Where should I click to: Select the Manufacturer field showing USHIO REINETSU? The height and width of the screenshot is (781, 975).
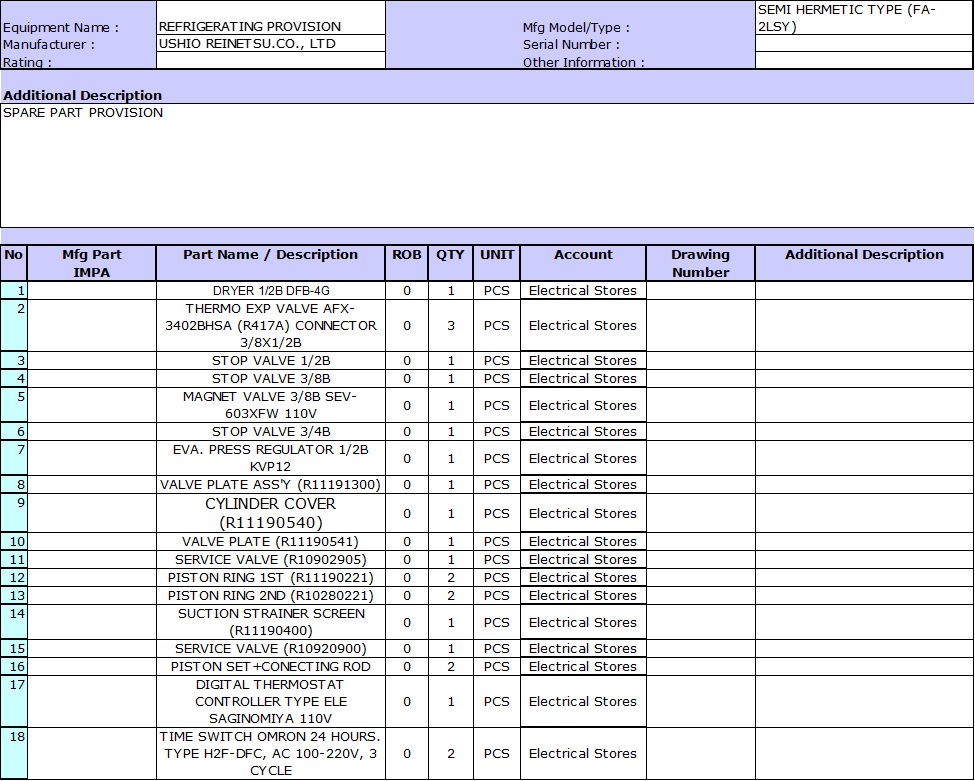[x=270, y=44]
